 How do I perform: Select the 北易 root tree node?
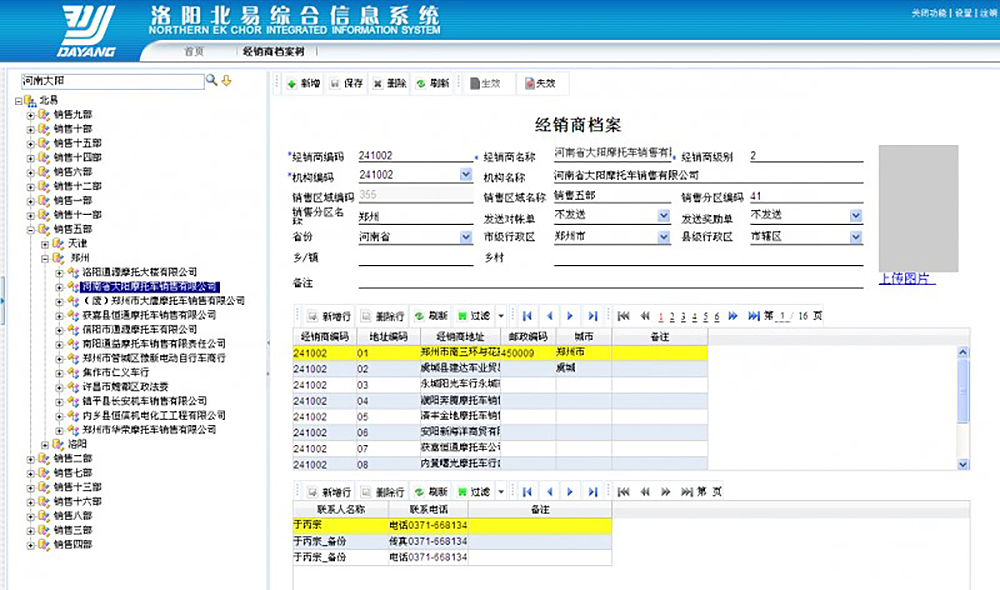(48, 100)
